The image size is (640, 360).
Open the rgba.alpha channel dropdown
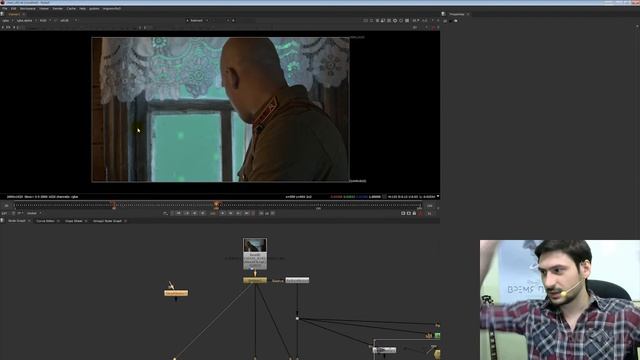coord(26,20)
